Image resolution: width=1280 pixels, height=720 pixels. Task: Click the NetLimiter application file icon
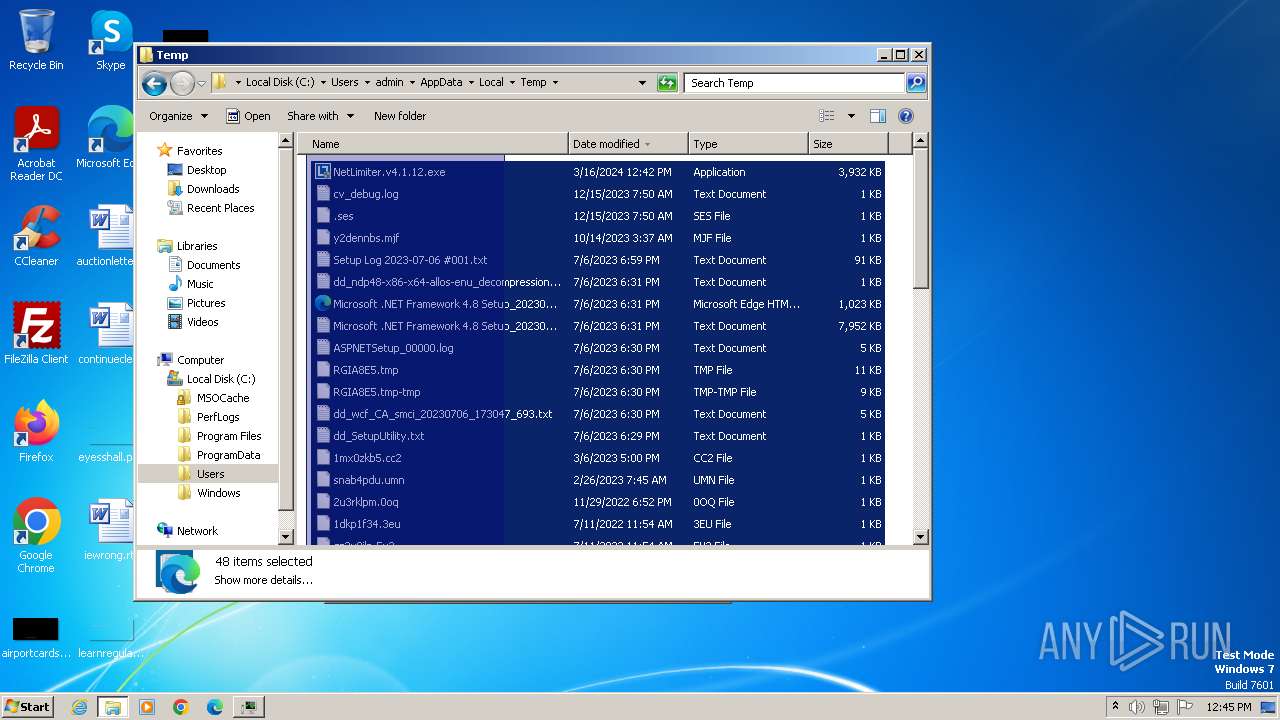323,172
